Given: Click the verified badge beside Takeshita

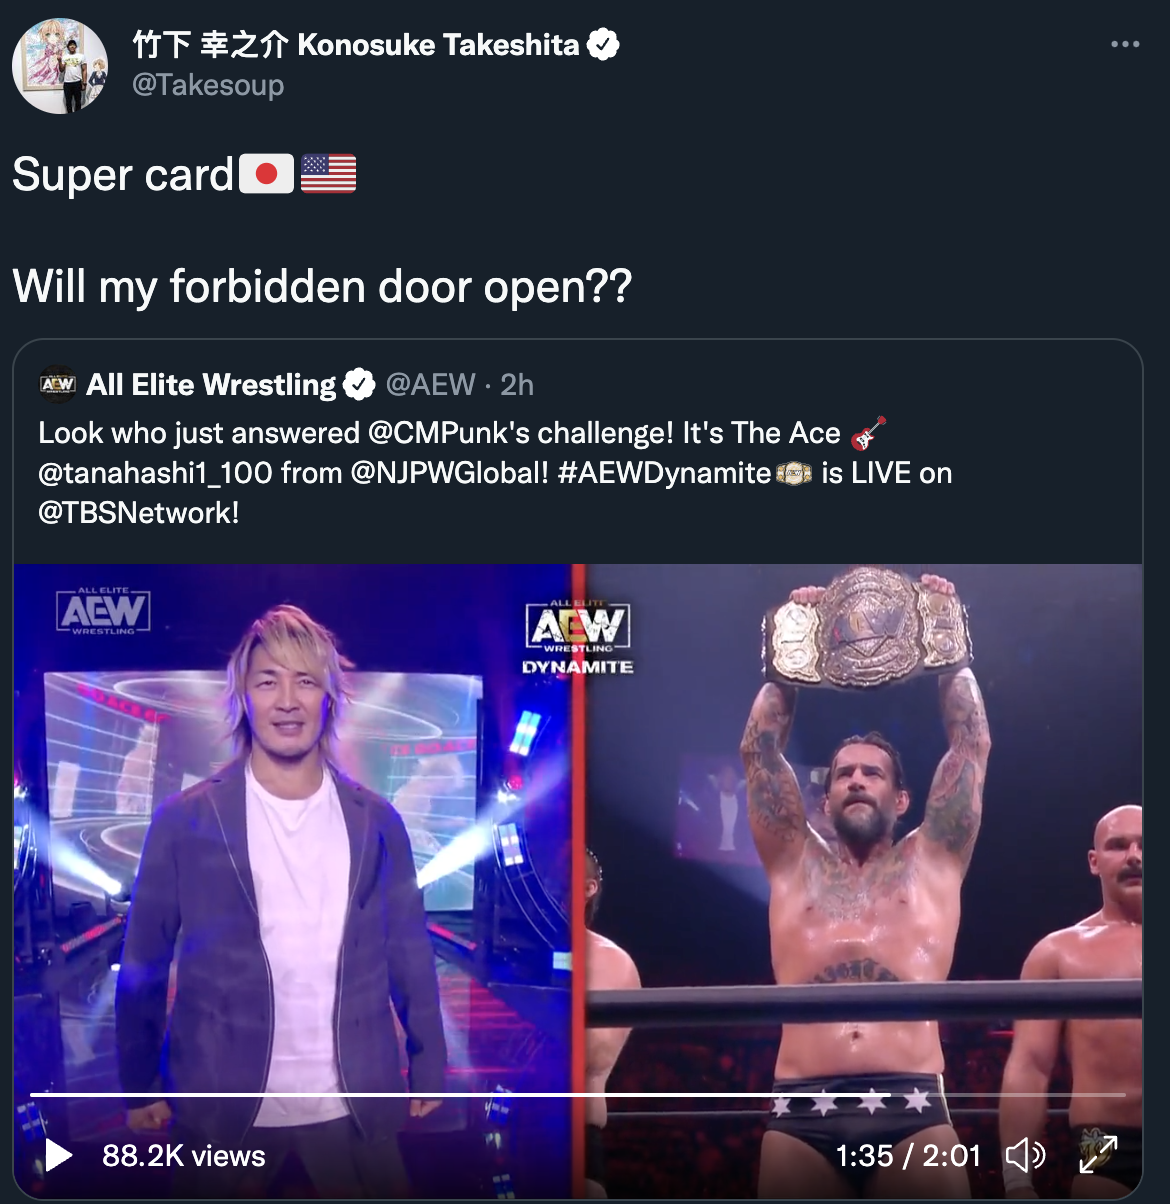Looking at the screenshot, I should [603, 44].
